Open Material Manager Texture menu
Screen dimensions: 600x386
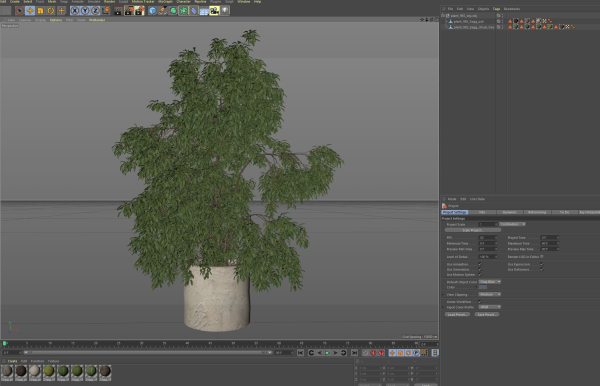coord(53,361)
